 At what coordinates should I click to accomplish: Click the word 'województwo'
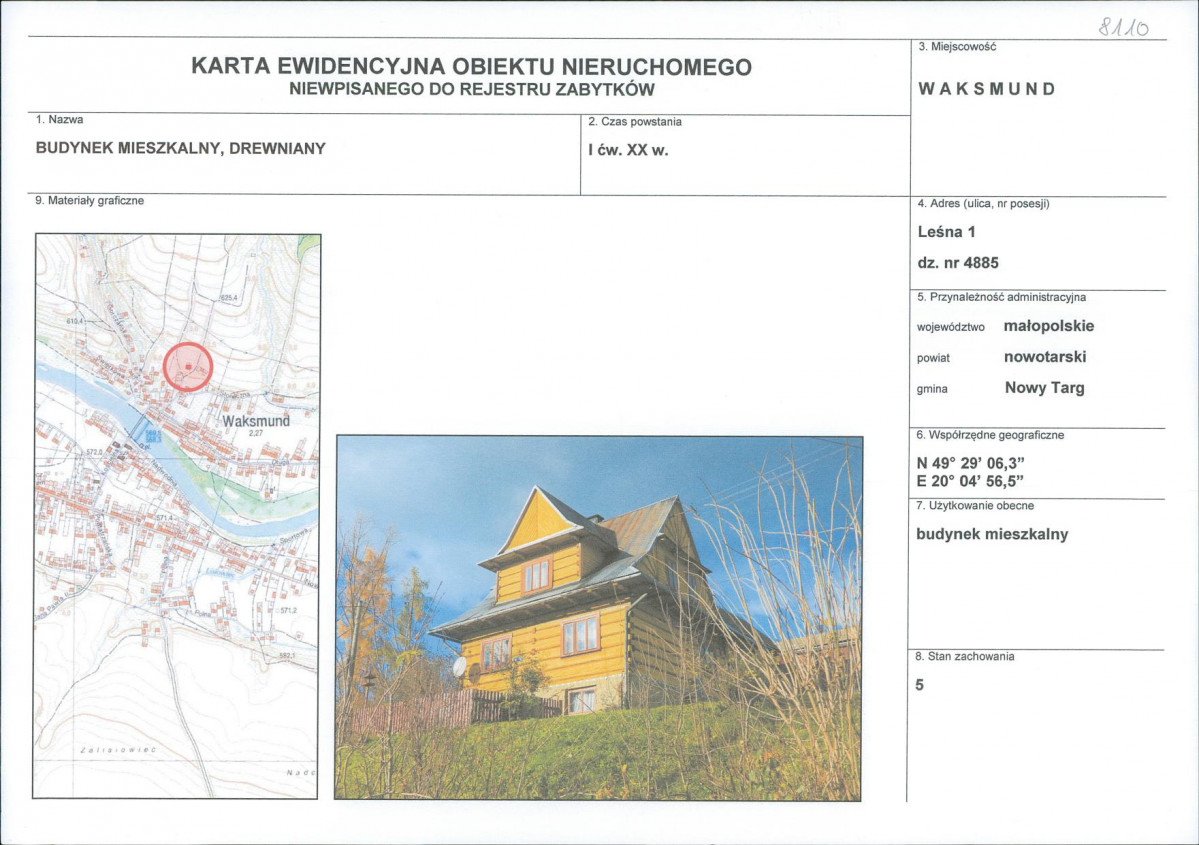pyautogui.click(x=950, y=327)
